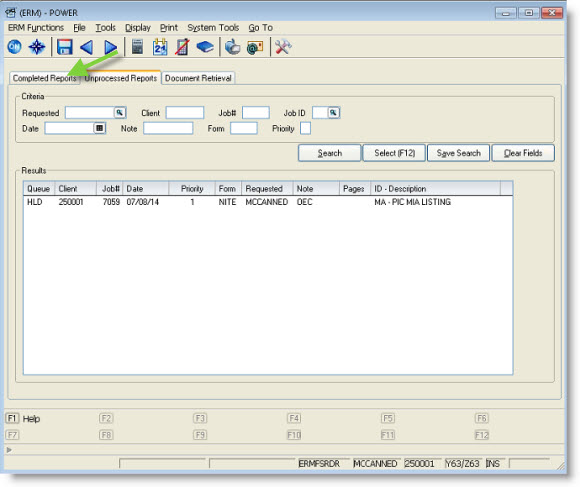Open the Tools menu
Screen dimensions: 580x487
pyautogui.click(x=105, y=28)
